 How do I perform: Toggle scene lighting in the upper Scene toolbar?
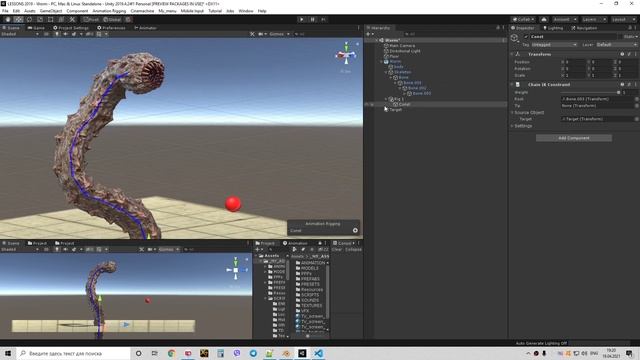click(57, 34)
